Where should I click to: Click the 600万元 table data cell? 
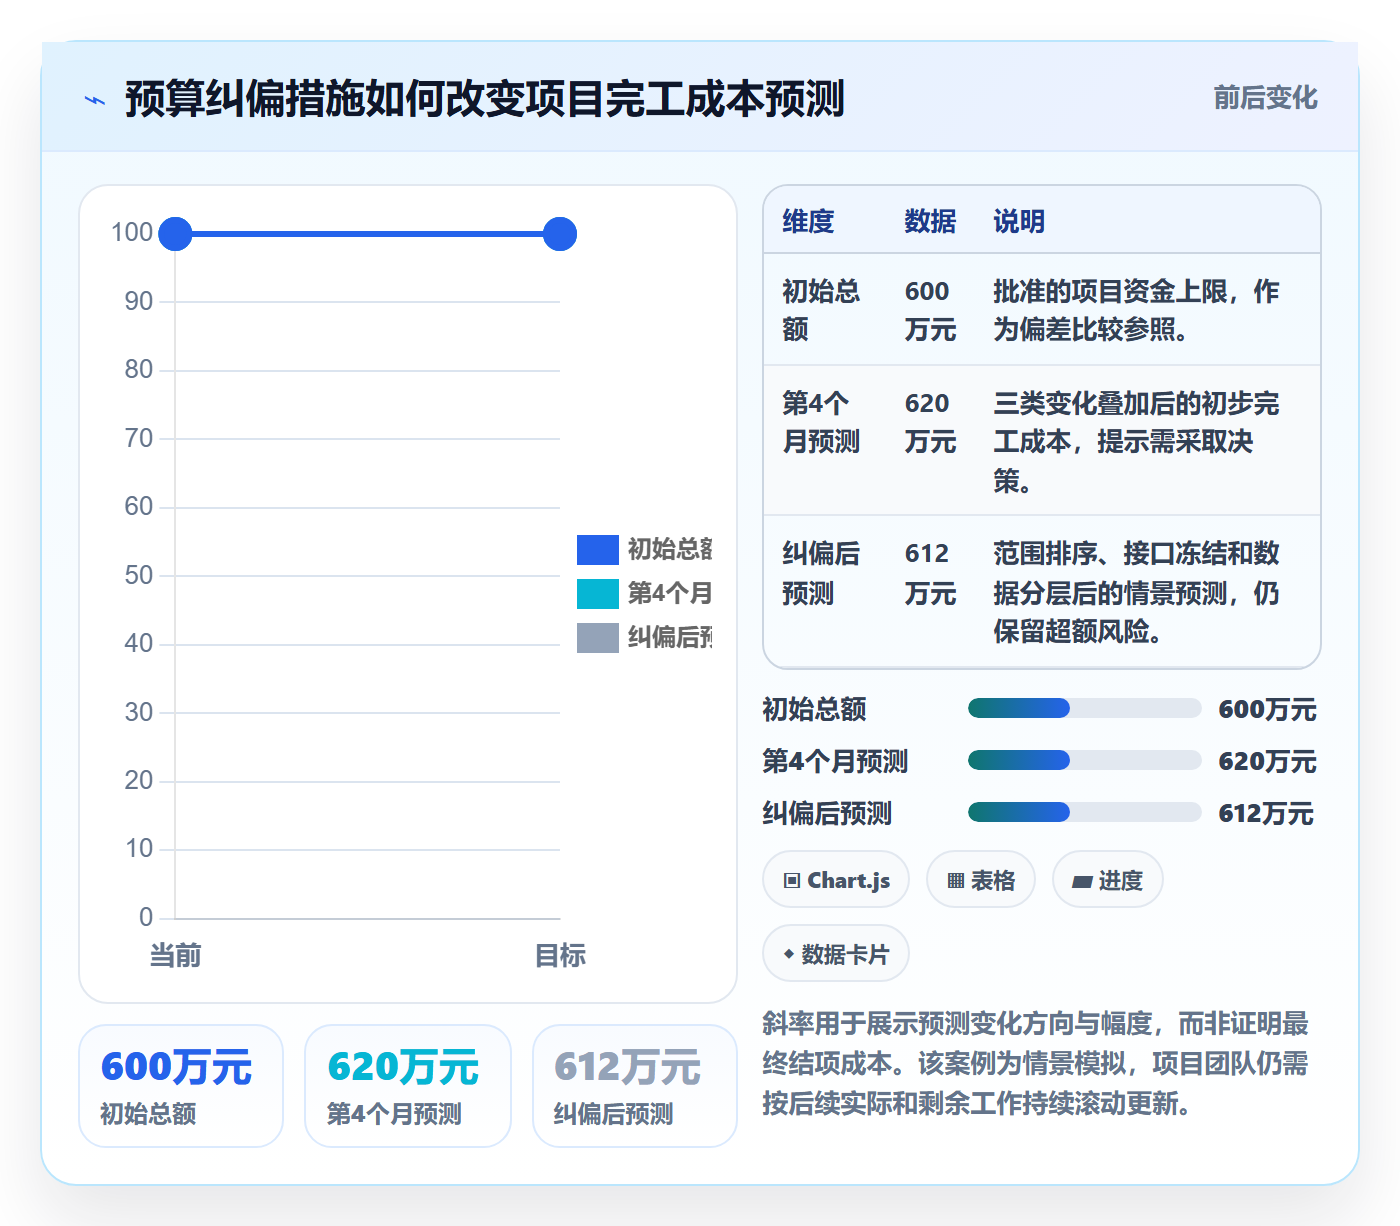930,310
